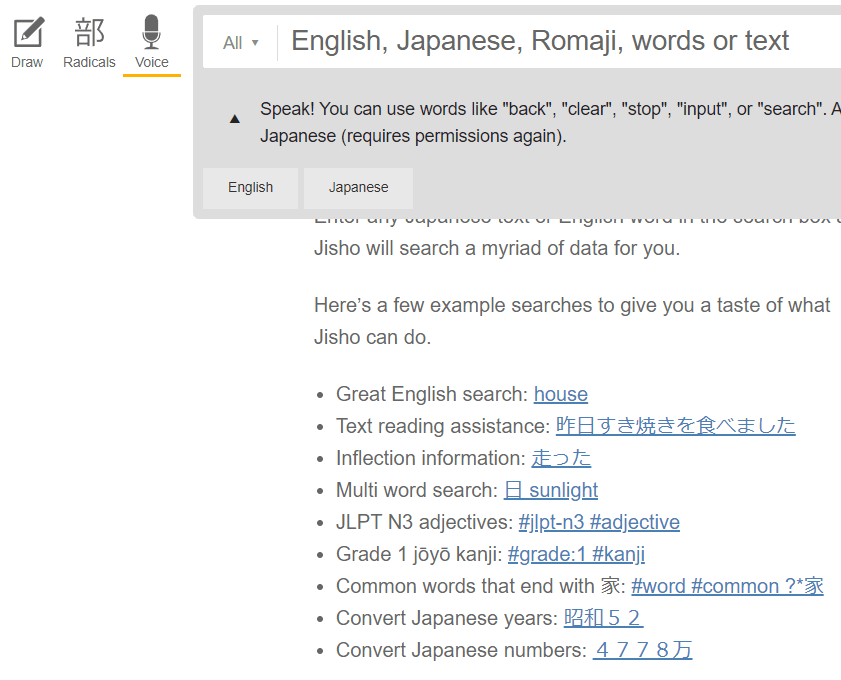Click the 'Convert Japanese years:' label
The height and width of the screenshot is (680, 841).
447,618
